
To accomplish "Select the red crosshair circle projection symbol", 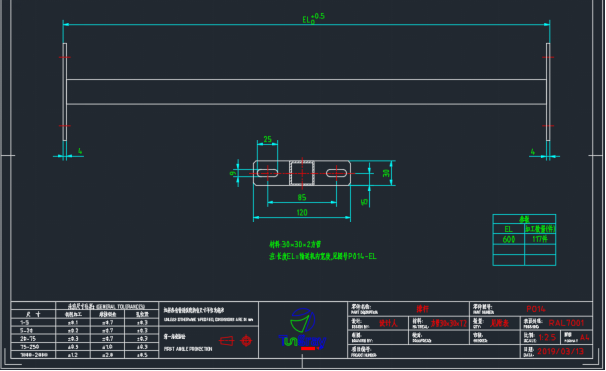I will click(x=246, y=341).
